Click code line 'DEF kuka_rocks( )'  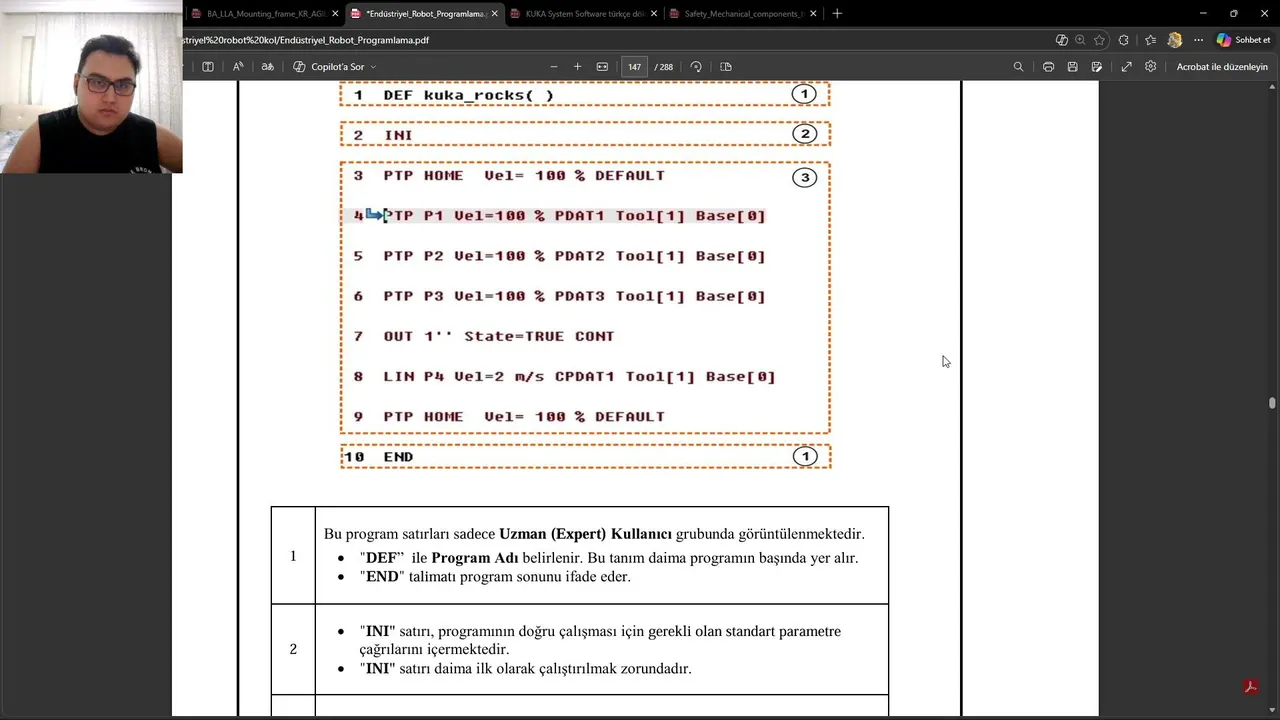(x=468, y=95)
